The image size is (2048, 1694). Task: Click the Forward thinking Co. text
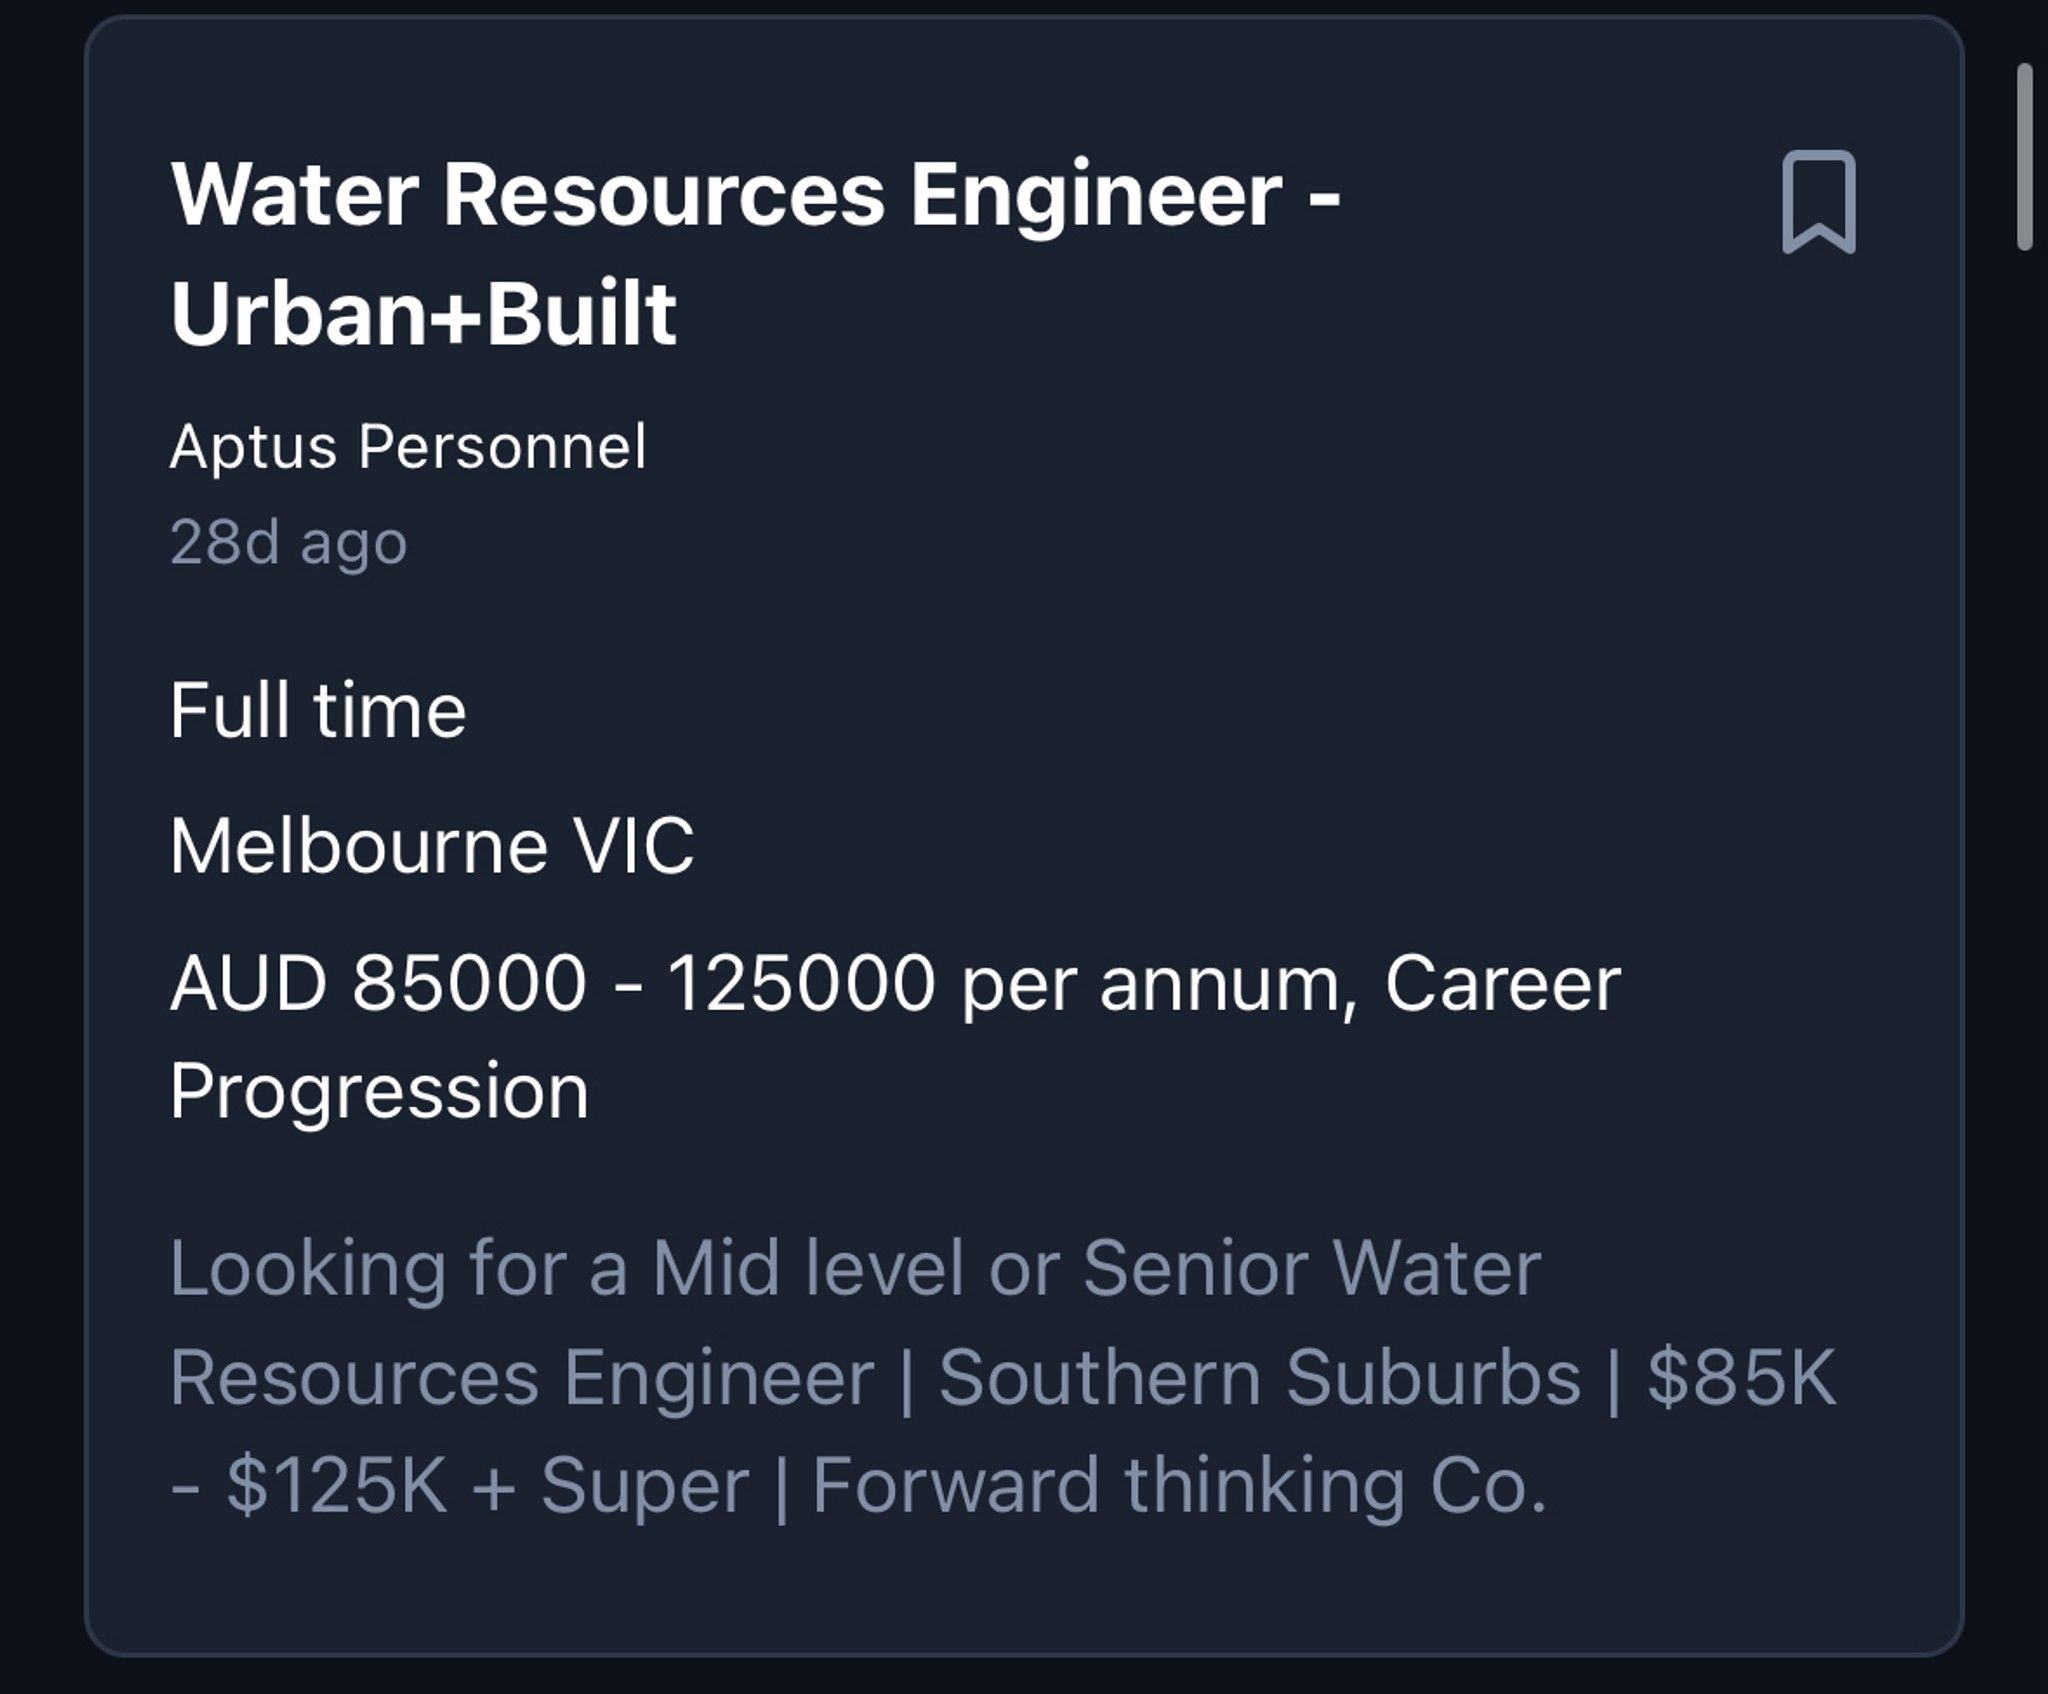1179,1485
